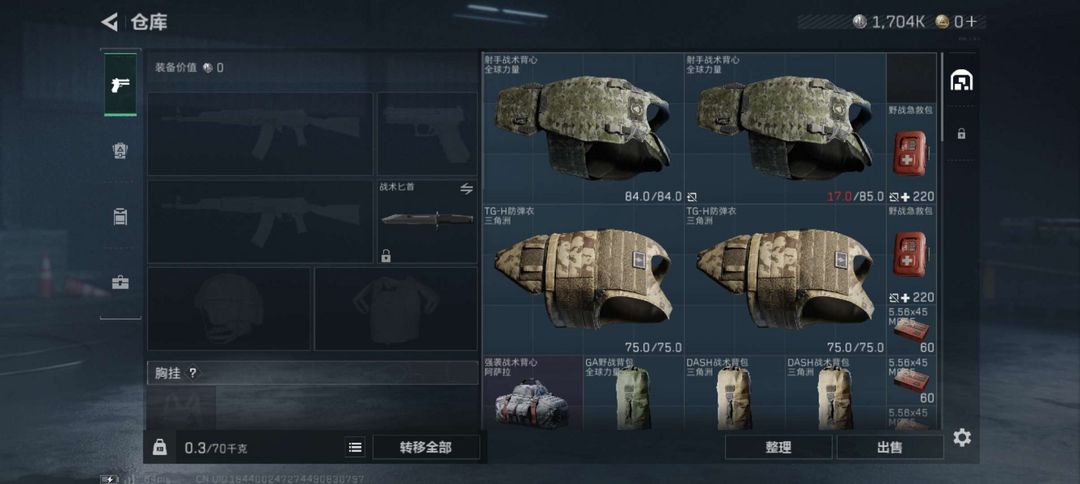Open the medical case tab in left sidebar
The image size is (1080, 484).
pyautogui.click(x=121, y=282)
